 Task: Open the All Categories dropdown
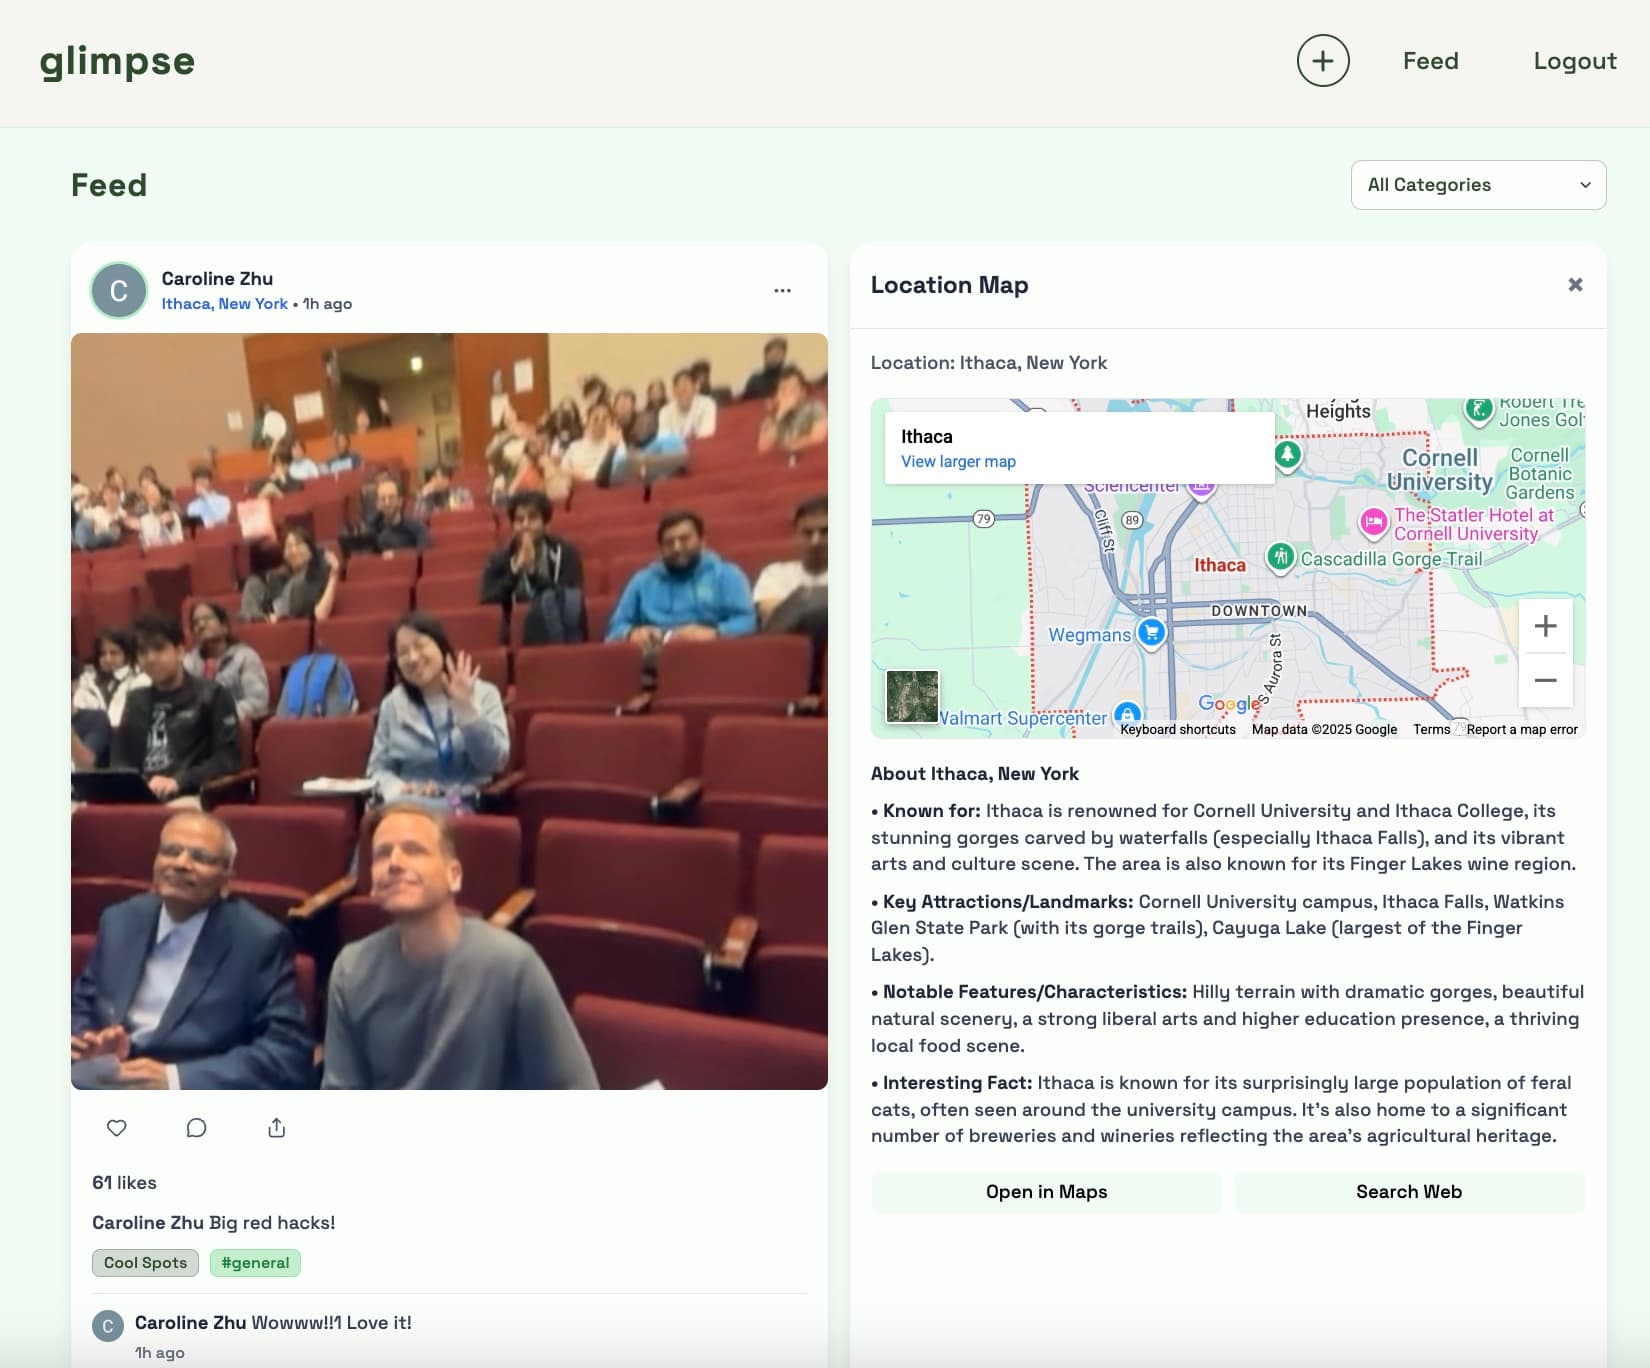(x=1478, y=185)
